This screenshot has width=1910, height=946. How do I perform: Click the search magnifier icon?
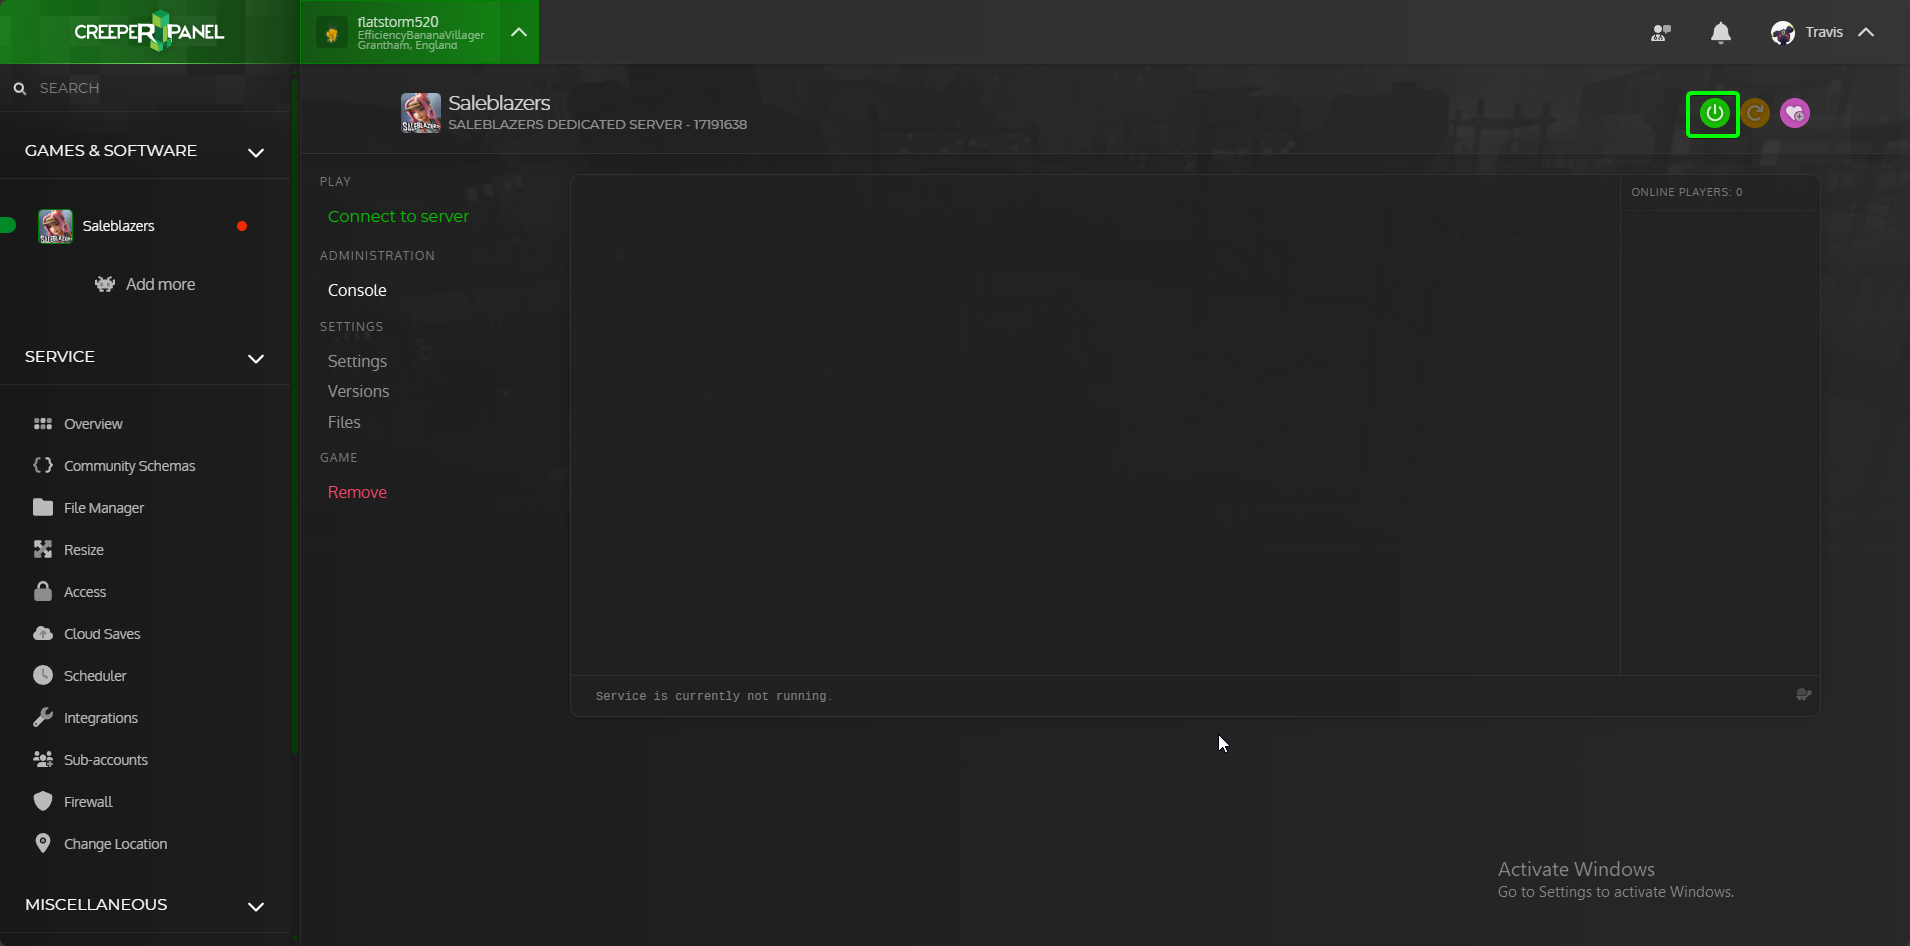[19, 88]
